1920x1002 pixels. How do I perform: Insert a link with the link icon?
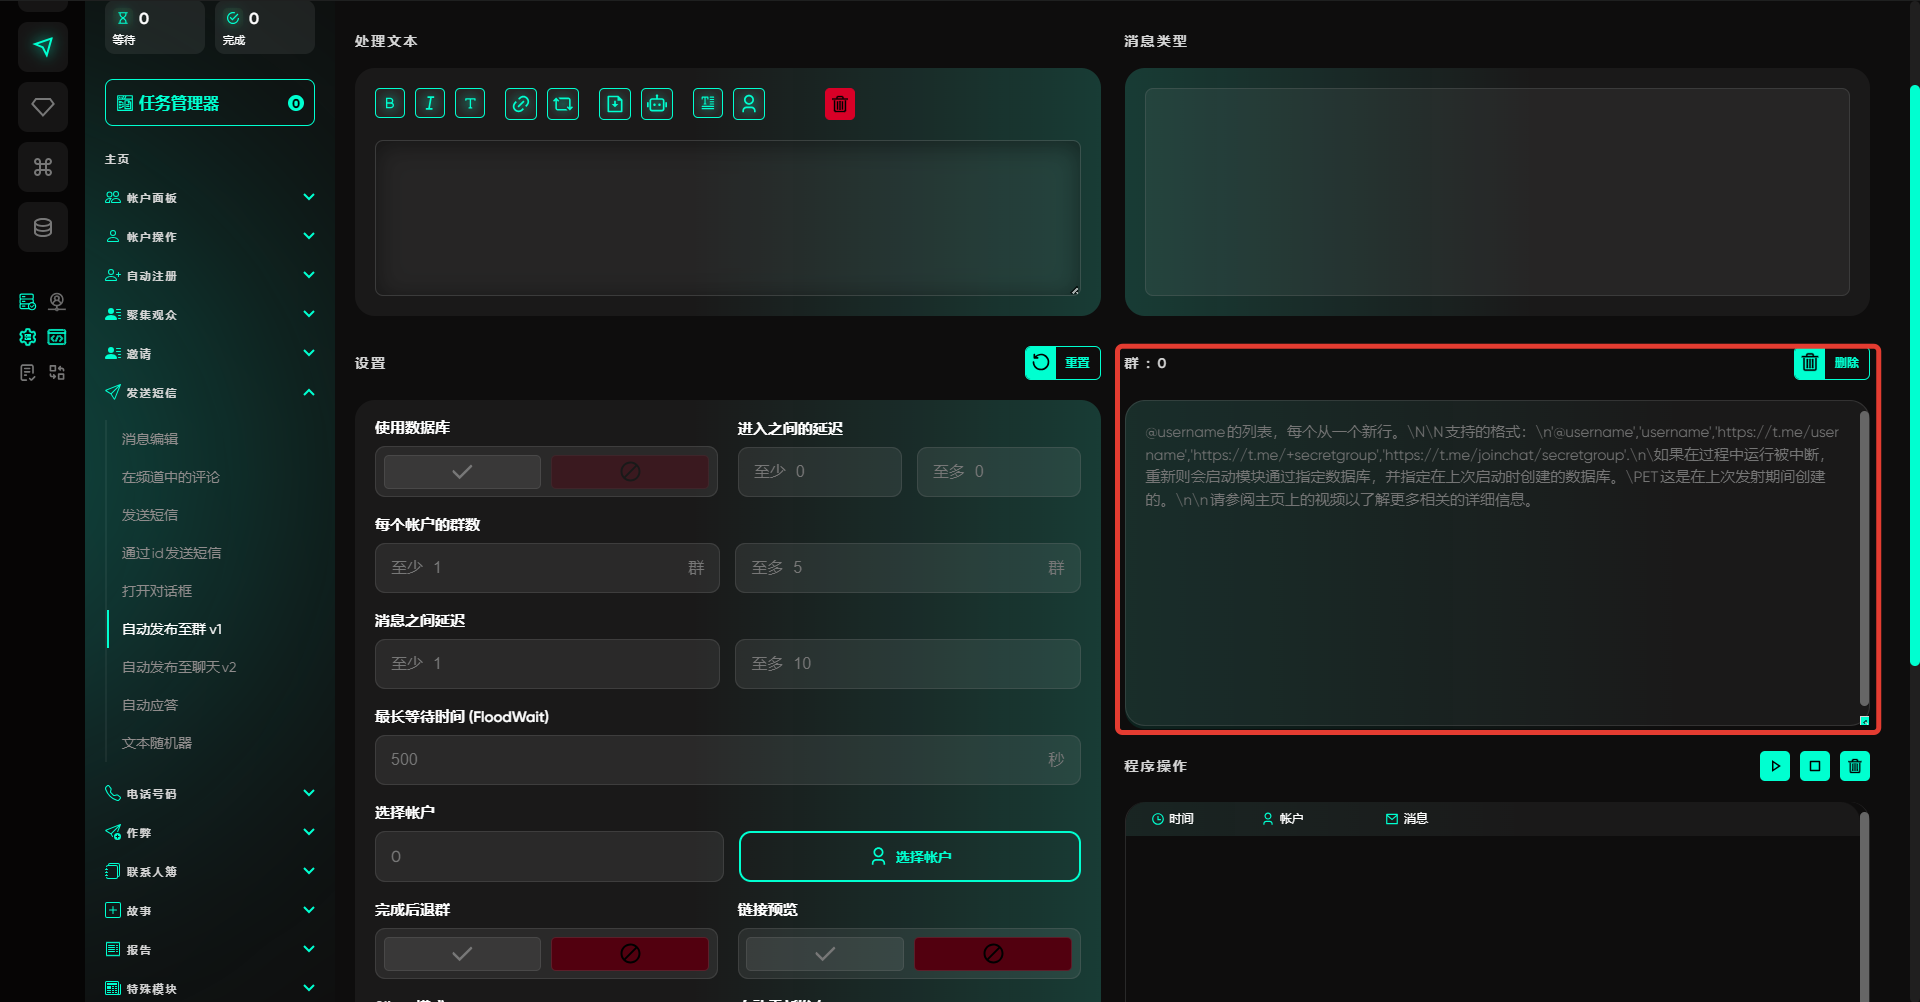[x=520, y=104]
